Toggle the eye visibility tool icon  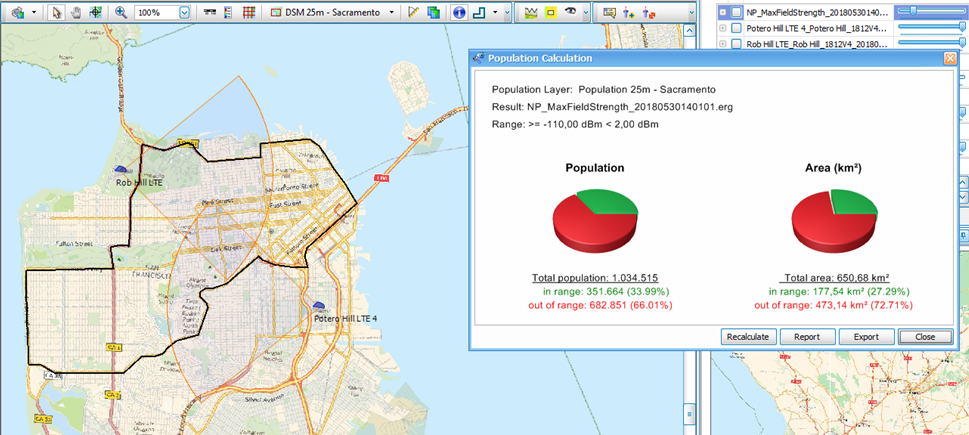point(570,12)
